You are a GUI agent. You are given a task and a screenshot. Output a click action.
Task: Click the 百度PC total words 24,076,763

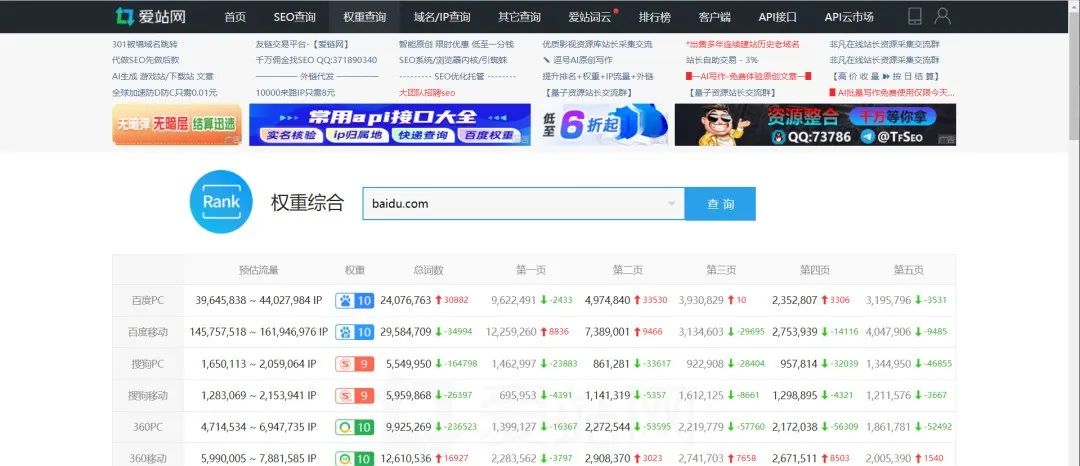405,301
